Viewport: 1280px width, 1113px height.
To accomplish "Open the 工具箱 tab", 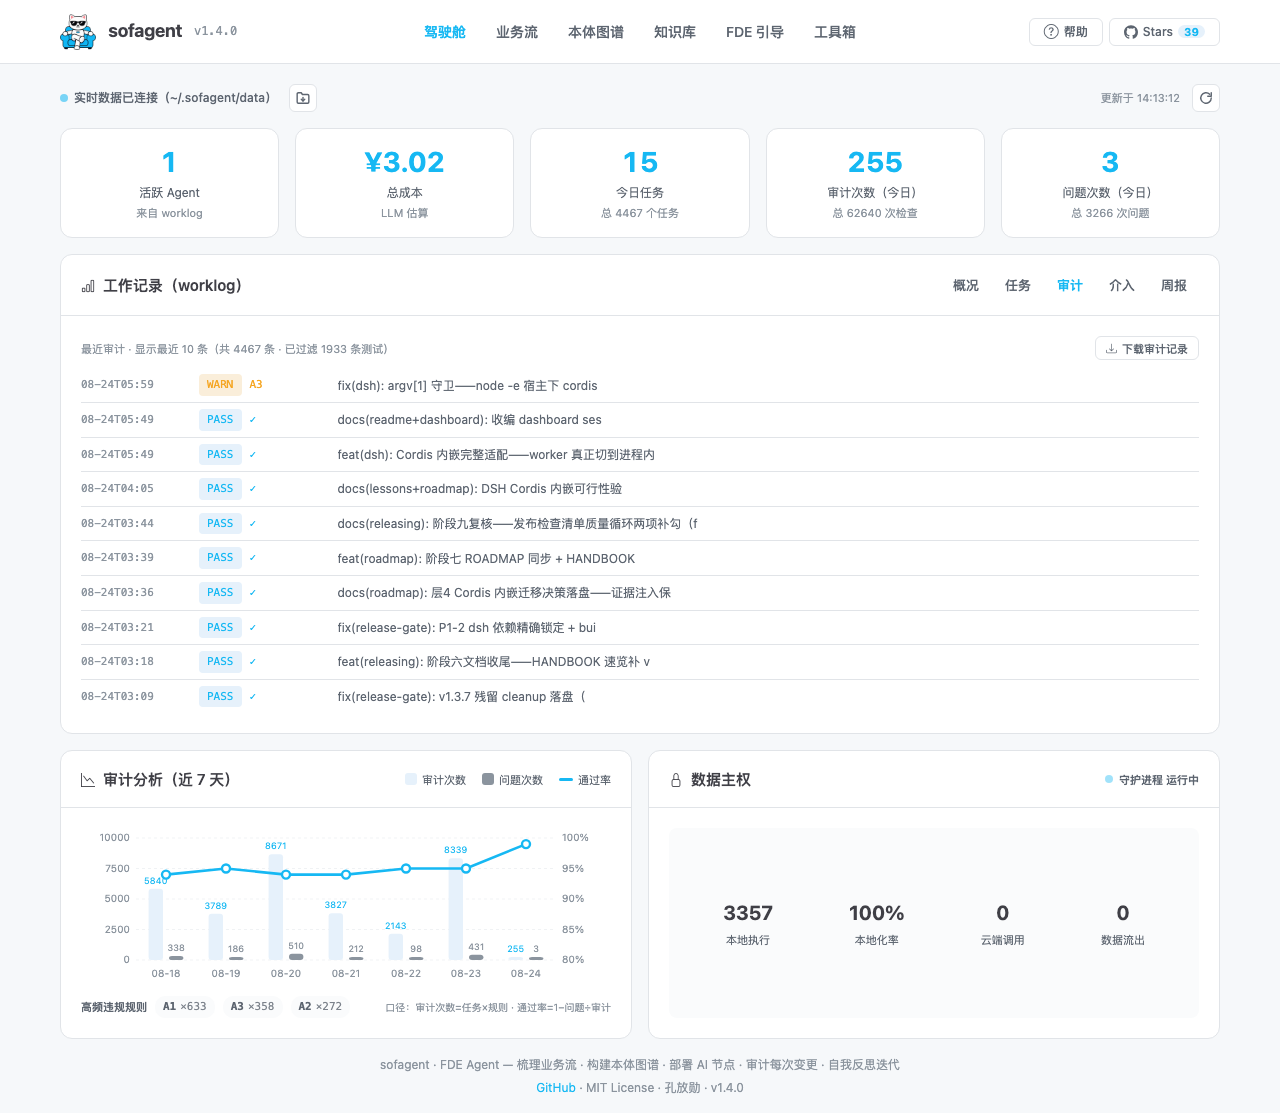I will (835, 32).
